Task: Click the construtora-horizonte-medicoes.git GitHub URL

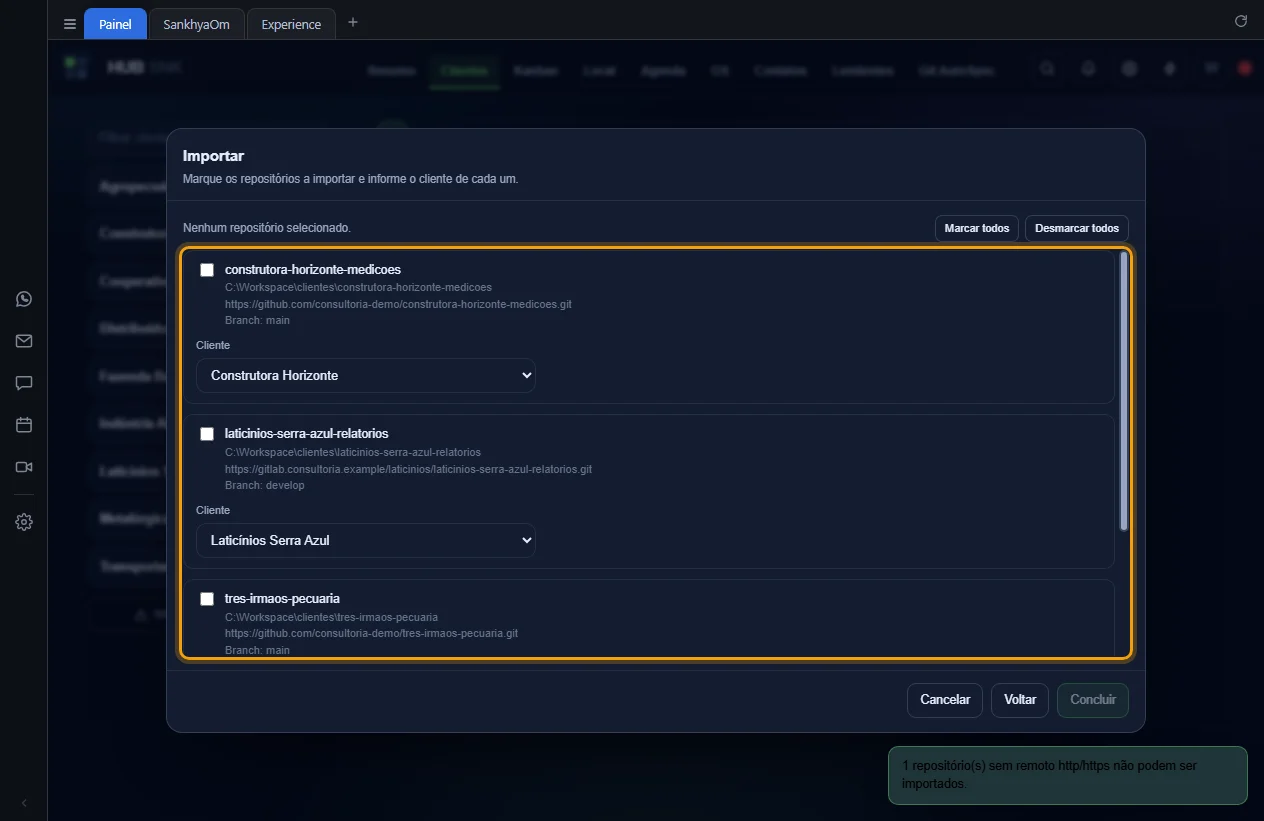Action: coord(398,304)
